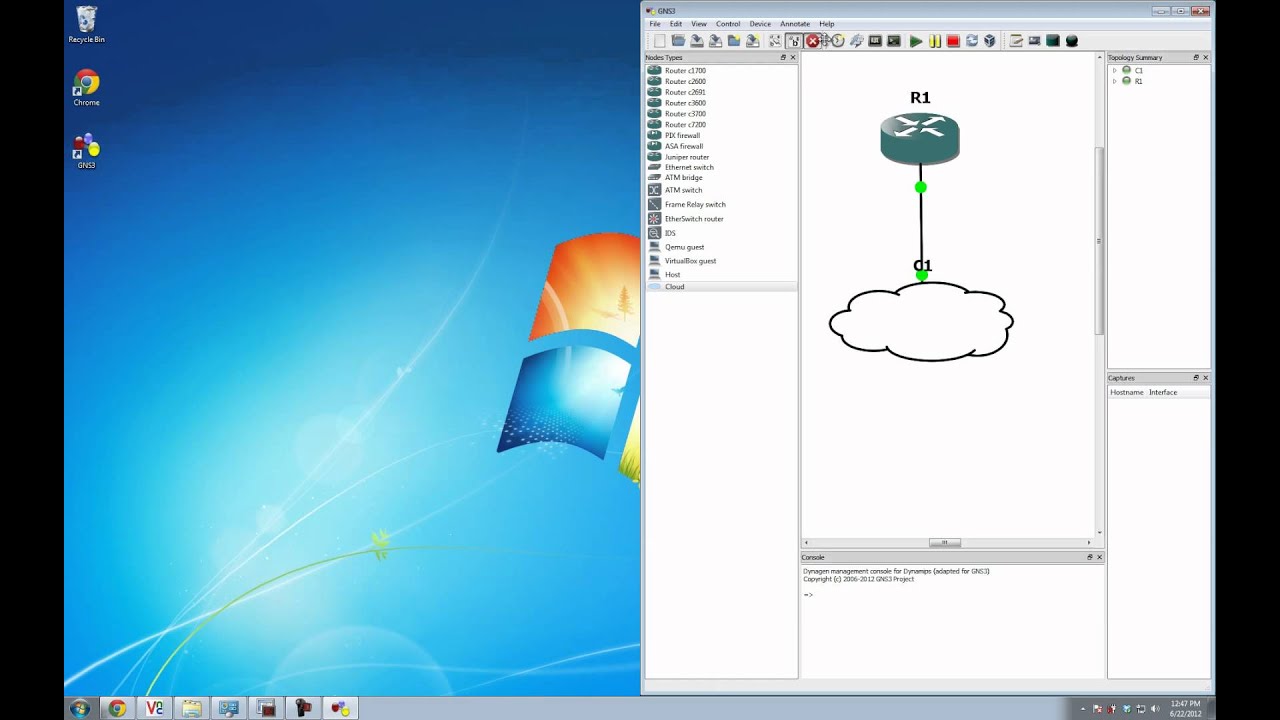Image resolution: width=1280 pixels, height=720 pixels.
Task: Click the VirtualBox cube toolbar icon
Action: [989, 41]
